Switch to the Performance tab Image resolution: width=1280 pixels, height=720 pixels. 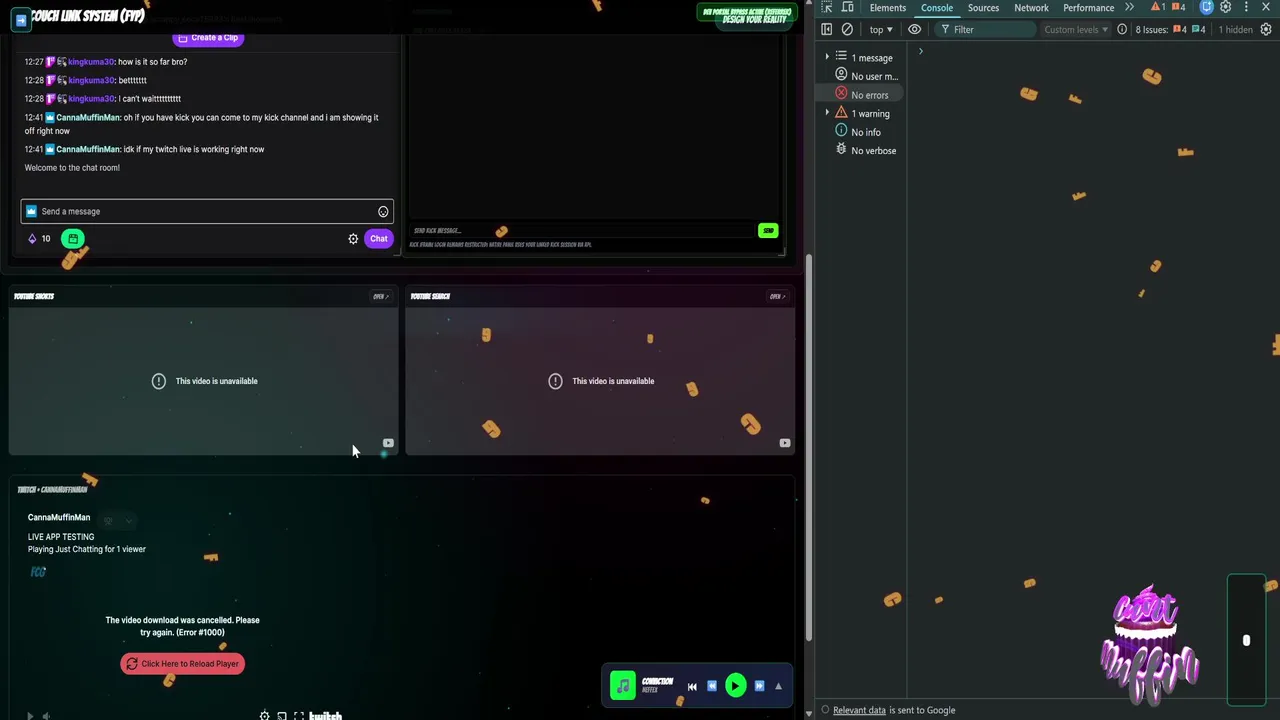1088,8
